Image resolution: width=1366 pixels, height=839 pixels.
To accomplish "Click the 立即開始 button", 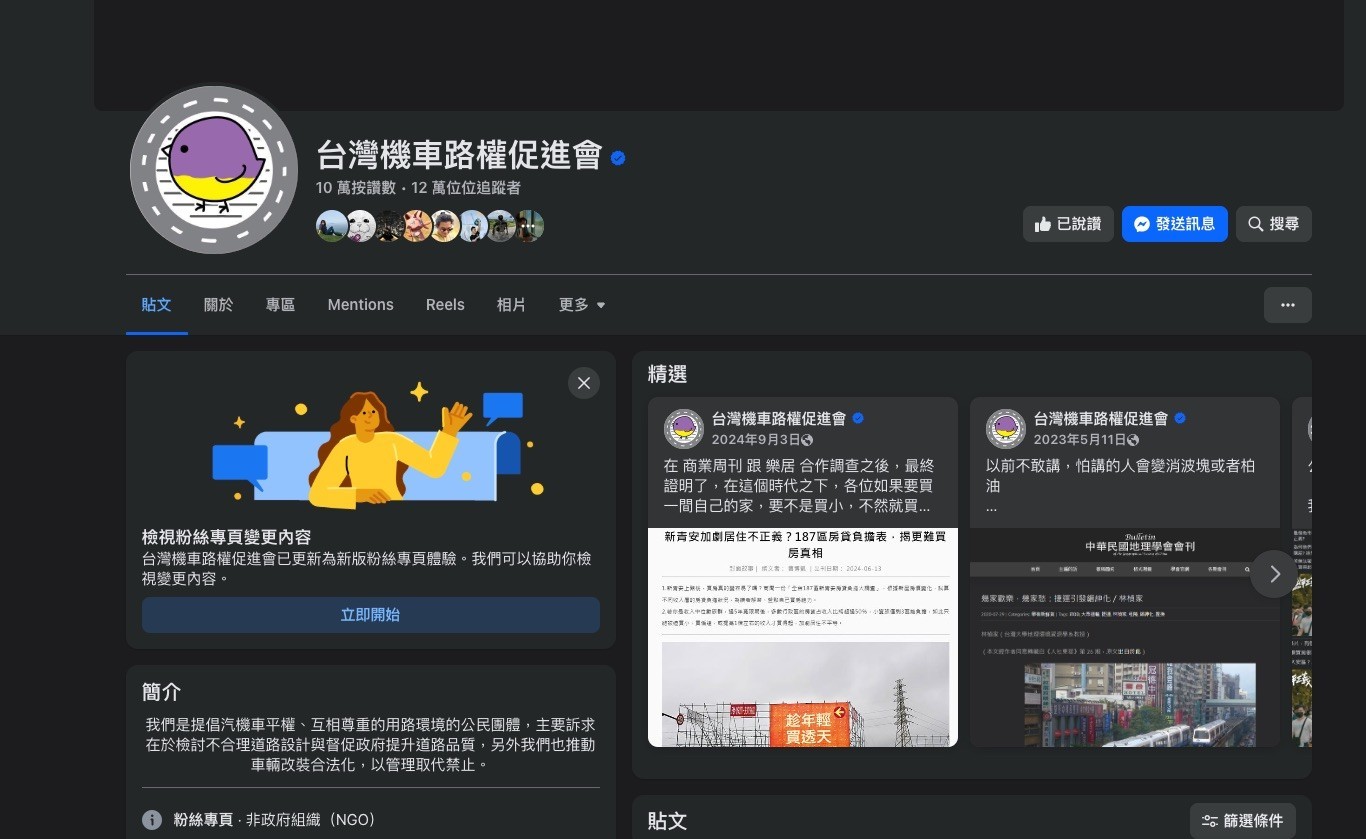I will click(x=371, y=615).
